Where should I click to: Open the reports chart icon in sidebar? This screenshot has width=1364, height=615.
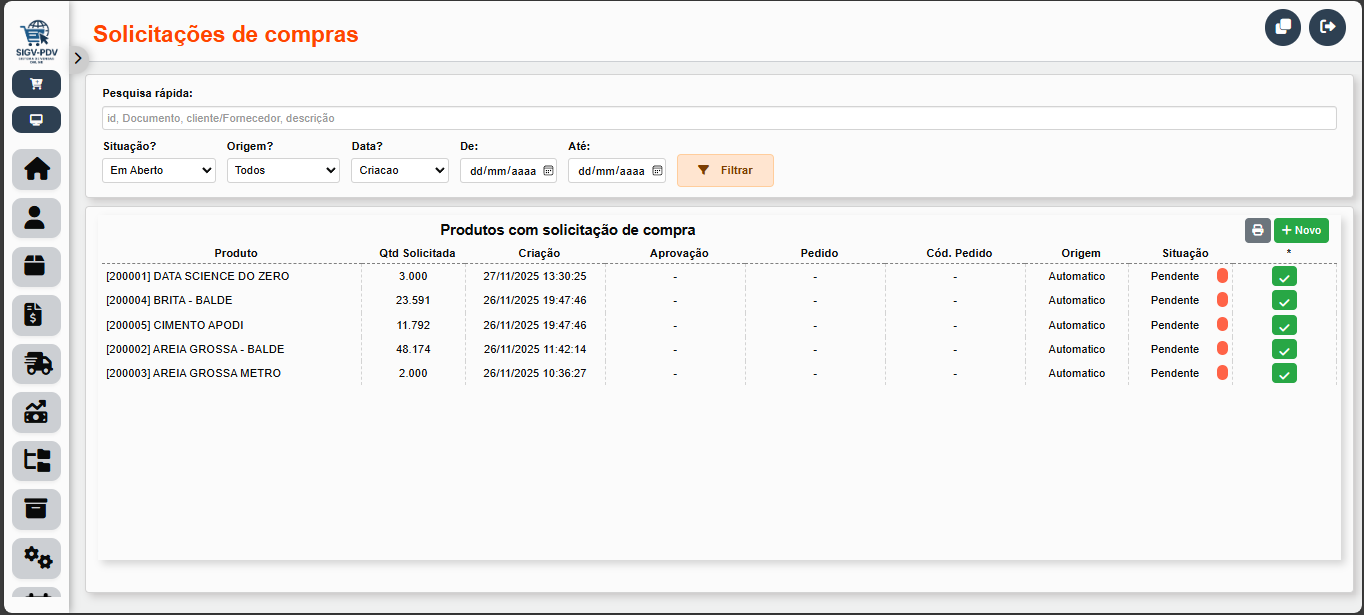coord(36,412)
